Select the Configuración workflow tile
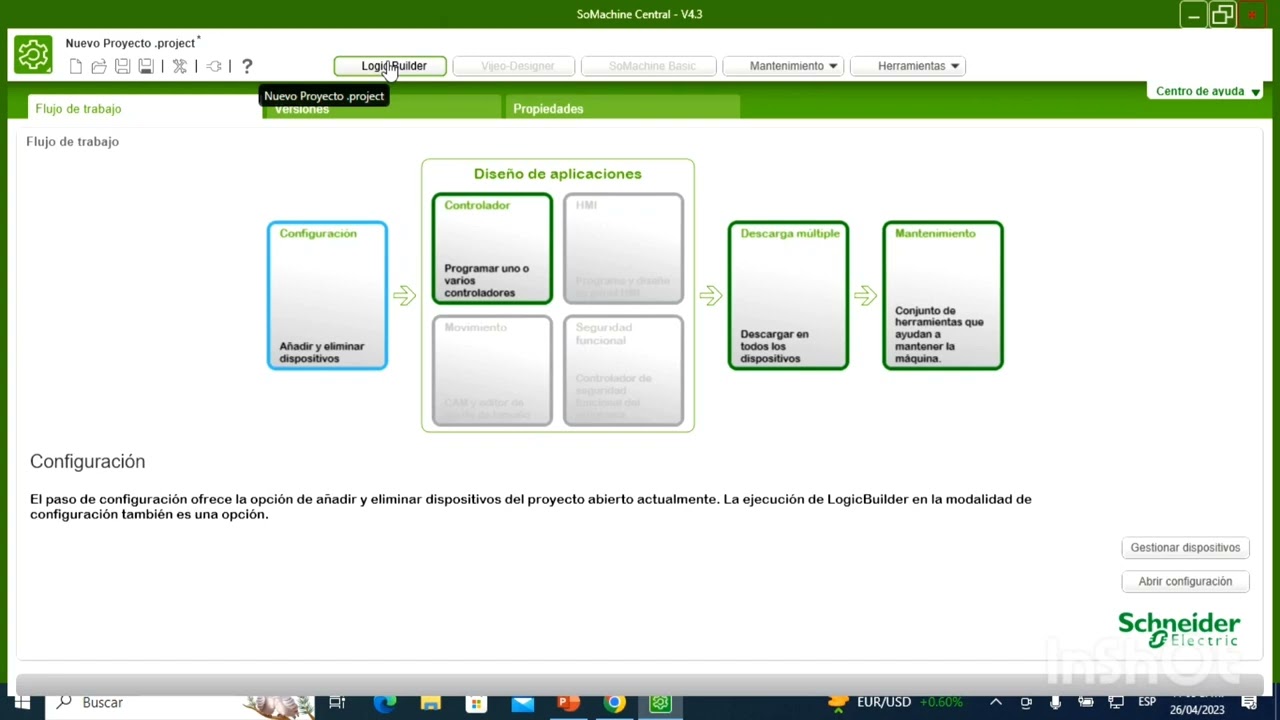 (327, 296)
